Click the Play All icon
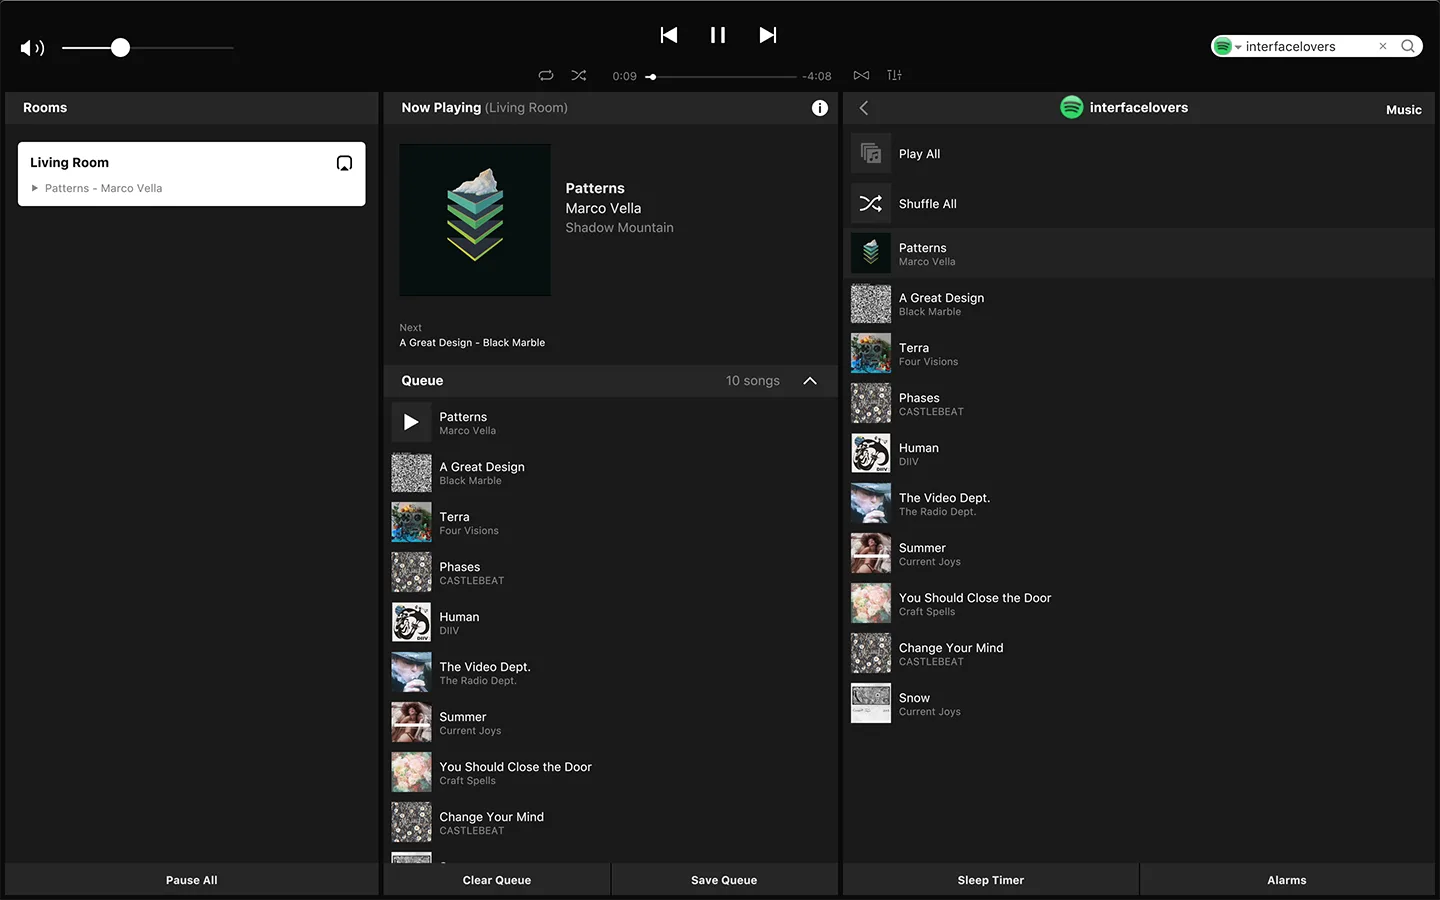 point(871,153)
